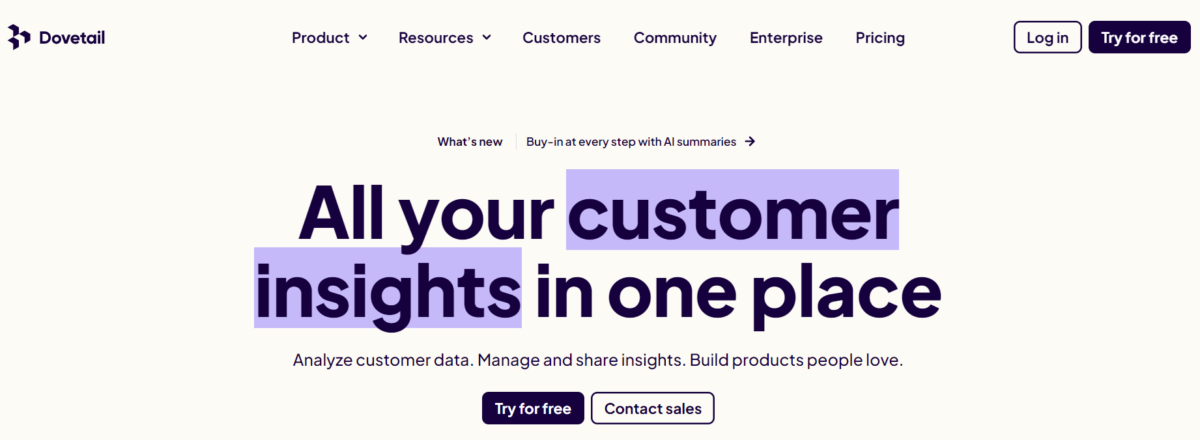Click the arrow icon after AI summaries
The height and width of the screenshot is (440, 1200).
pyautogui.click(x=750, y=142)
